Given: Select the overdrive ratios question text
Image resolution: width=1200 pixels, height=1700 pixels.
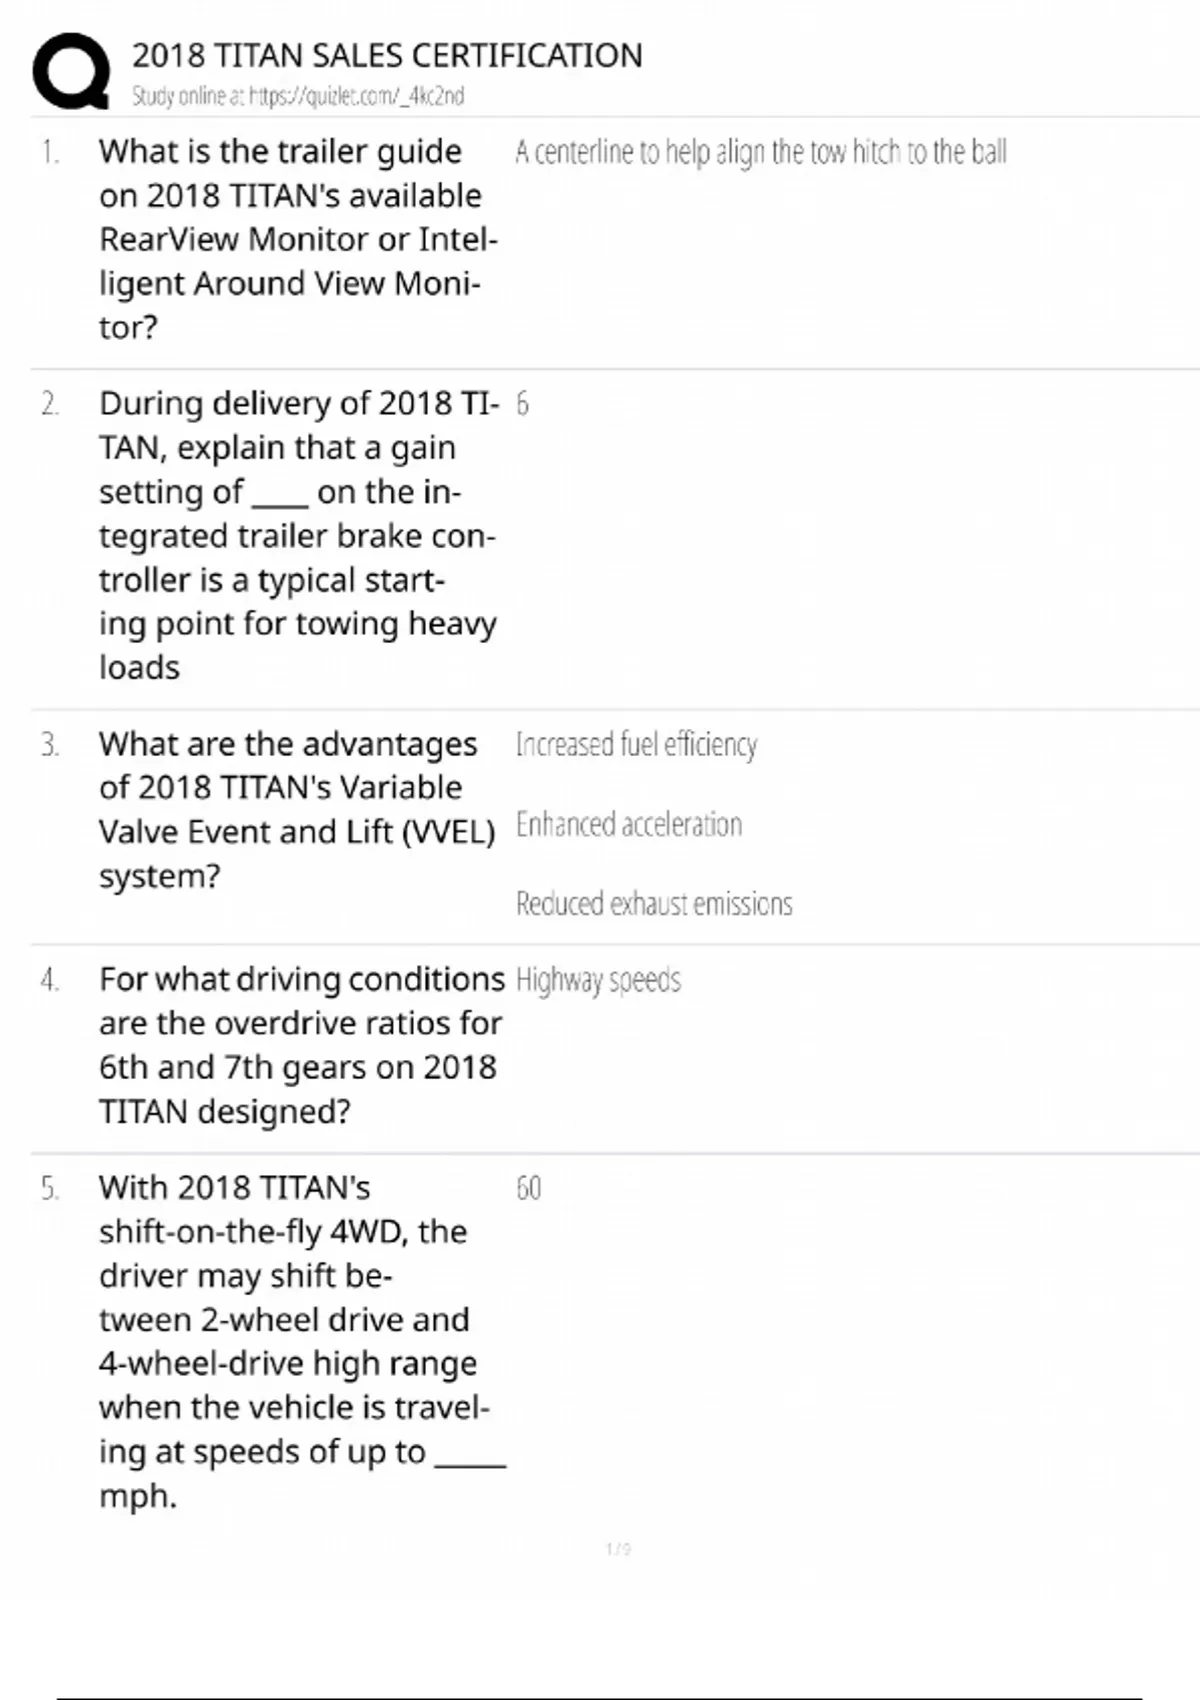Looking at the screenshot, I should (x=300, y=1045).
